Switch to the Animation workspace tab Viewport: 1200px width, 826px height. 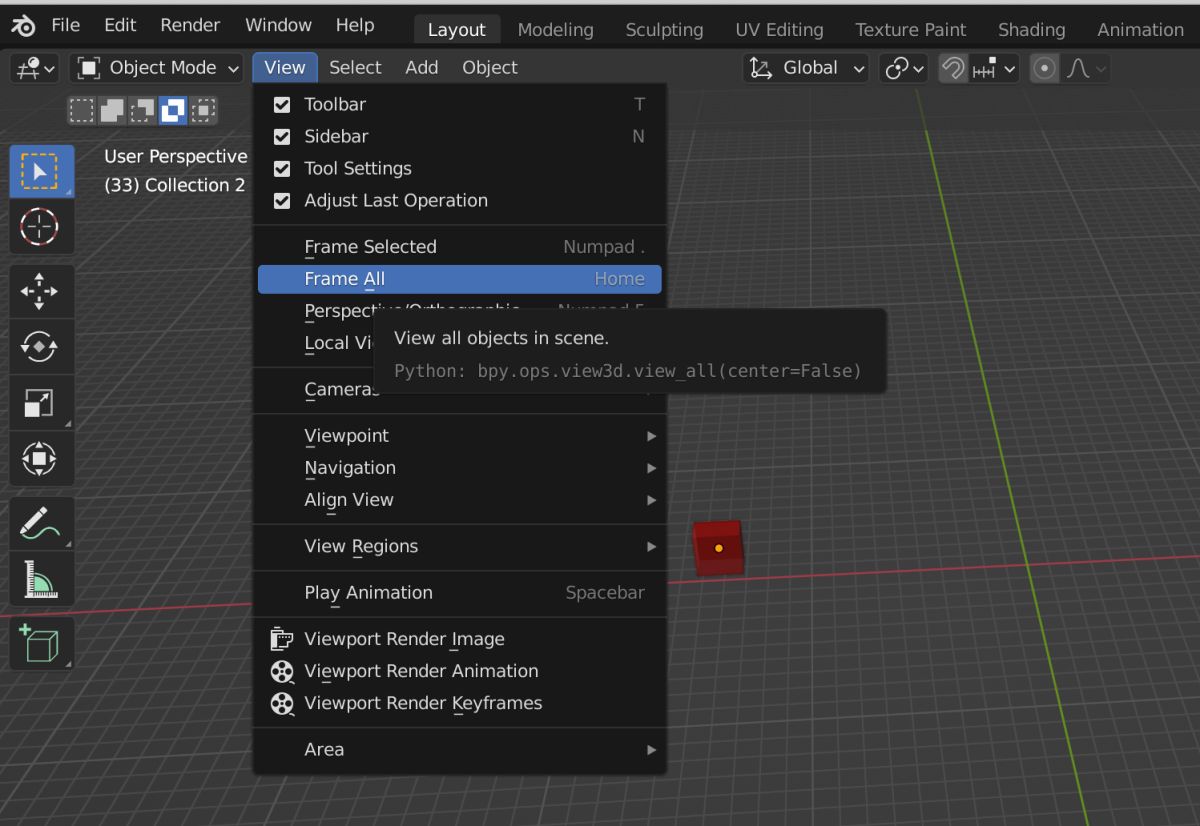click(1141, 29)
